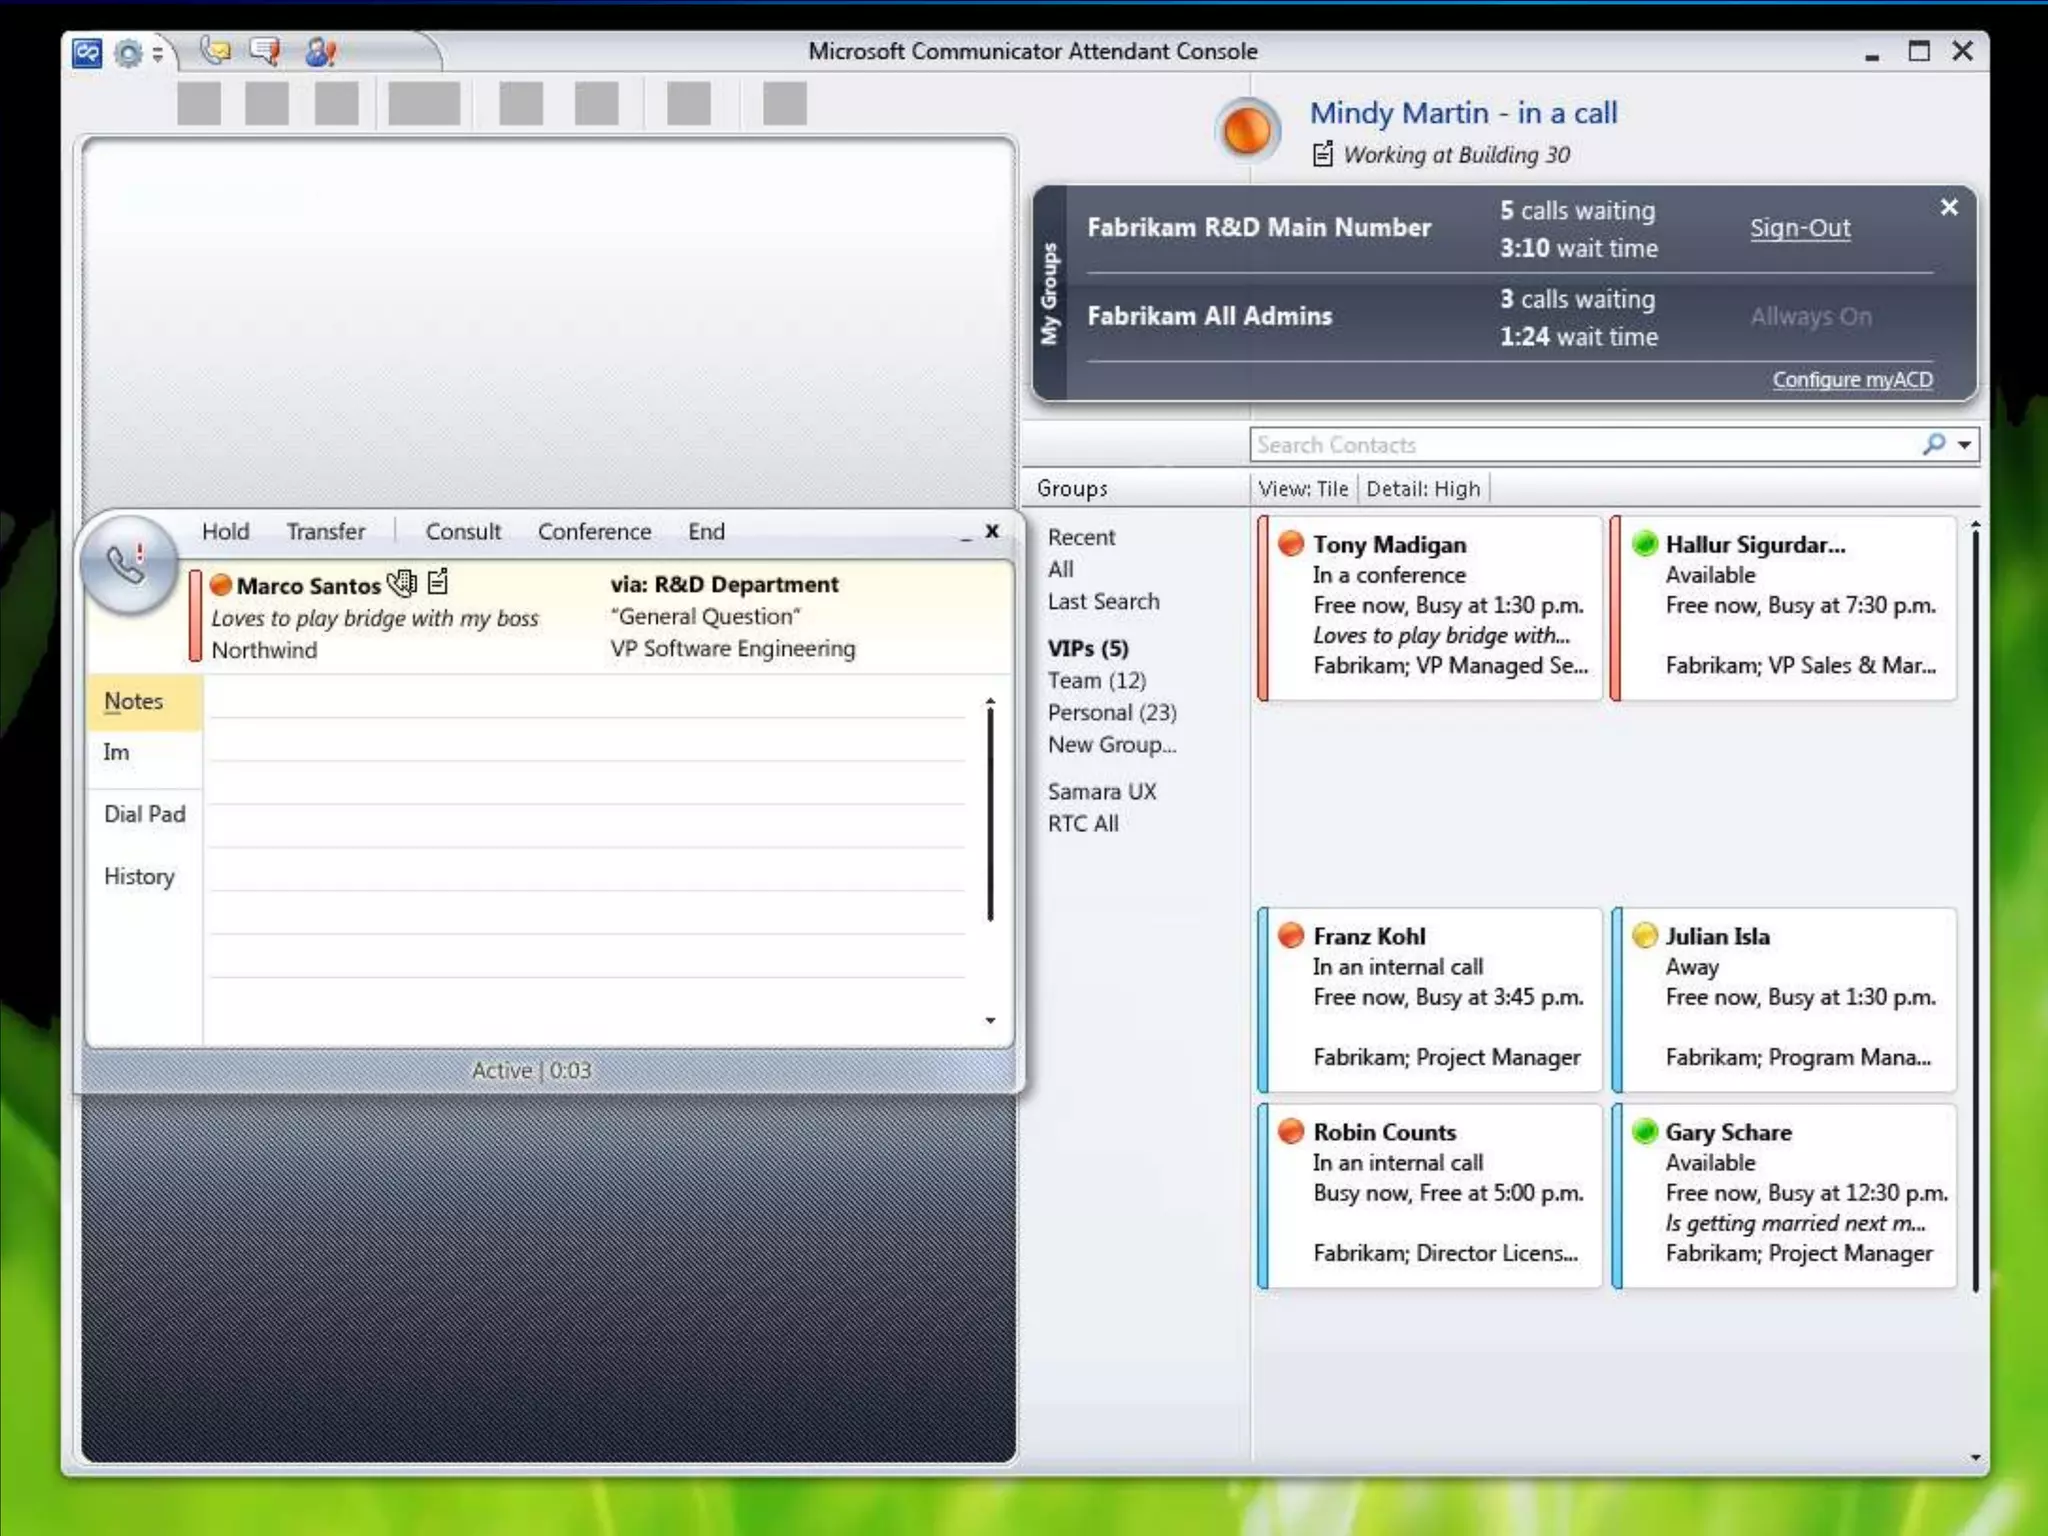The height and width of the screenshot is (1536, 2048).
Task: Select the VIPs (5) group
Action: click(1088, 648)
